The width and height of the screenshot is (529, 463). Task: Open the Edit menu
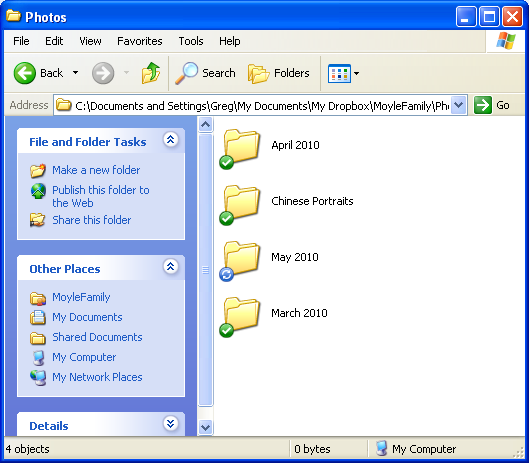click(54, 41)
